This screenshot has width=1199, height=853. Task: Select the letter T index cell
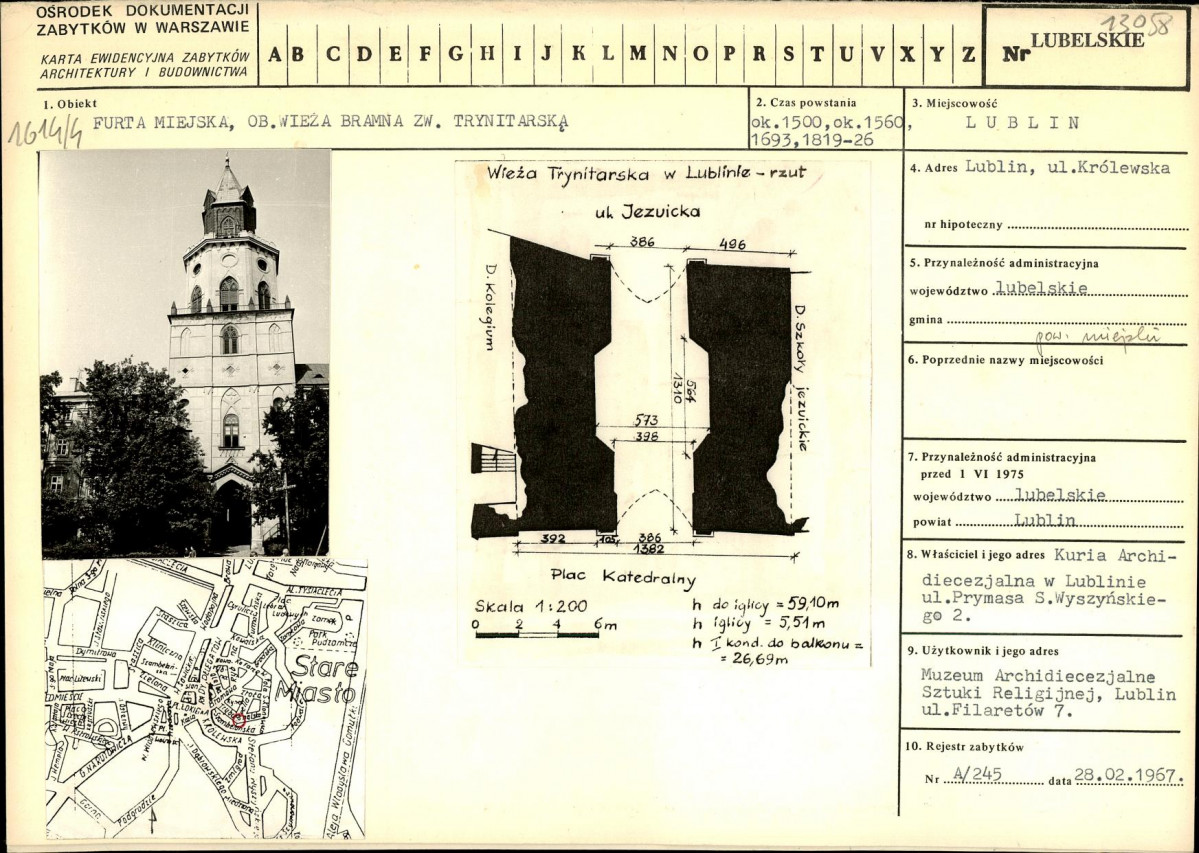(x=817, y=54)
